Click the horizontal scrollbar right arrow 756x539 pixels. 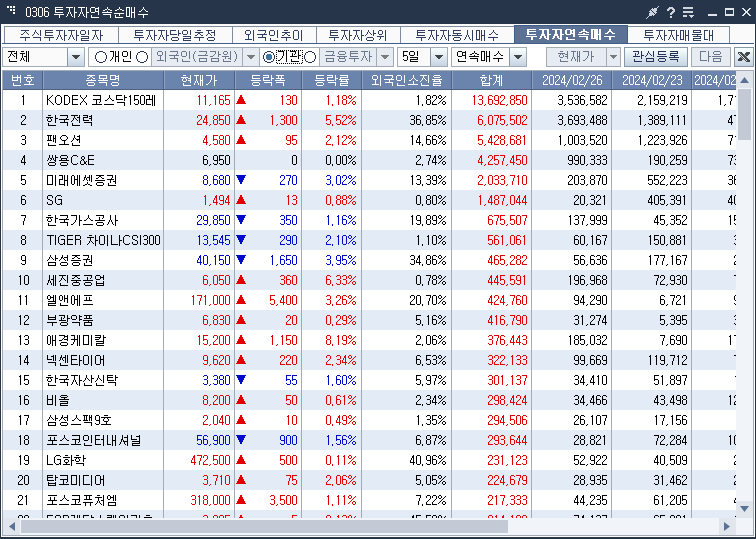[x=727, y=526]
